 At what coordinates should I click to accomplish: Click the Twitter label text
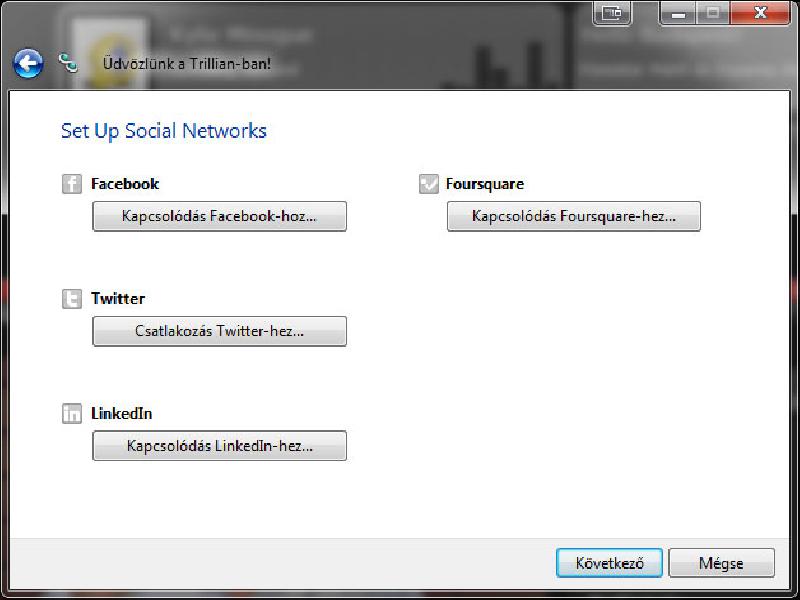[118, 298]
